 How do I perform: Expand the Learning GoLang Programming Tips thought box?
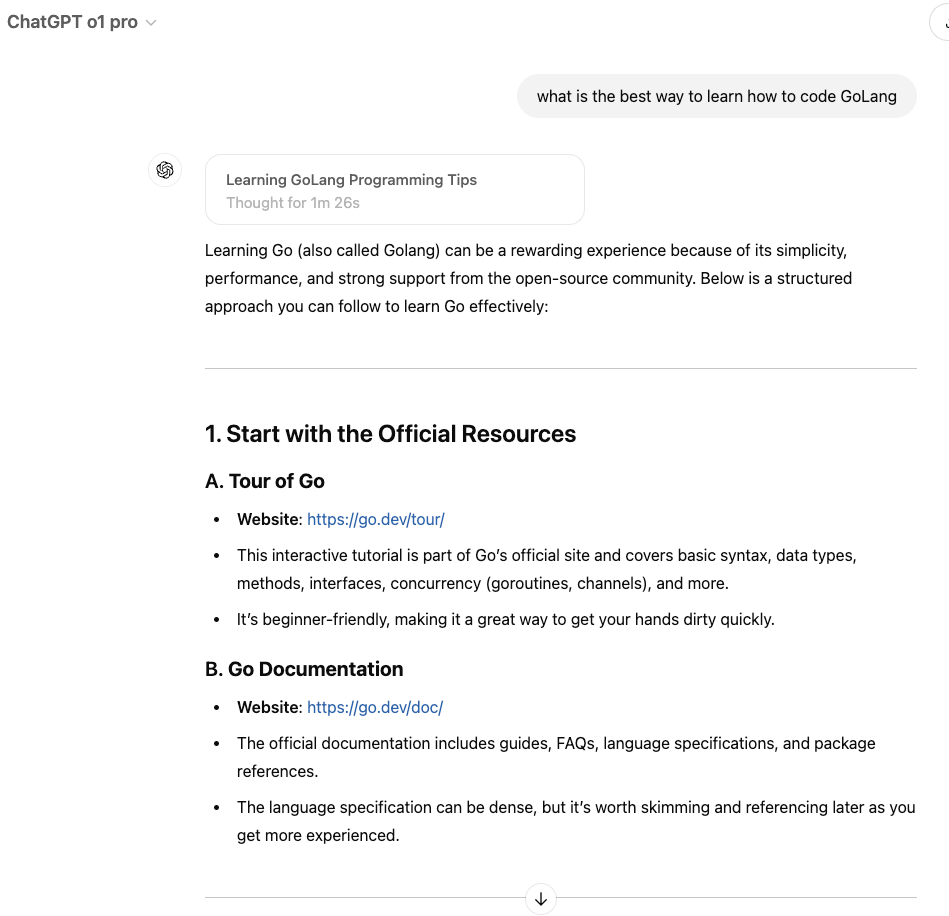[x=395, y=189]
